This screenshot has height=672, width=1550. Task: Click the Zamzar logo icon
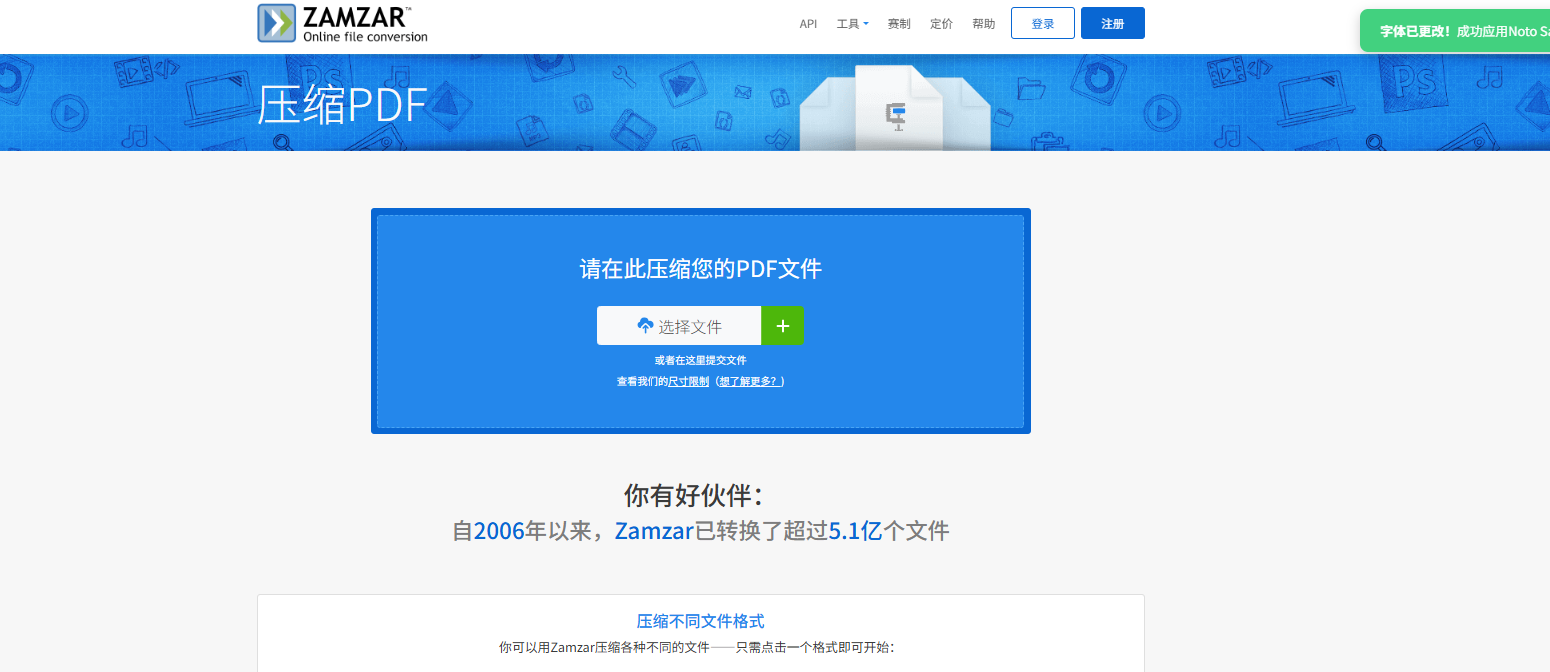pyautogui.click(x=277, y=23)
